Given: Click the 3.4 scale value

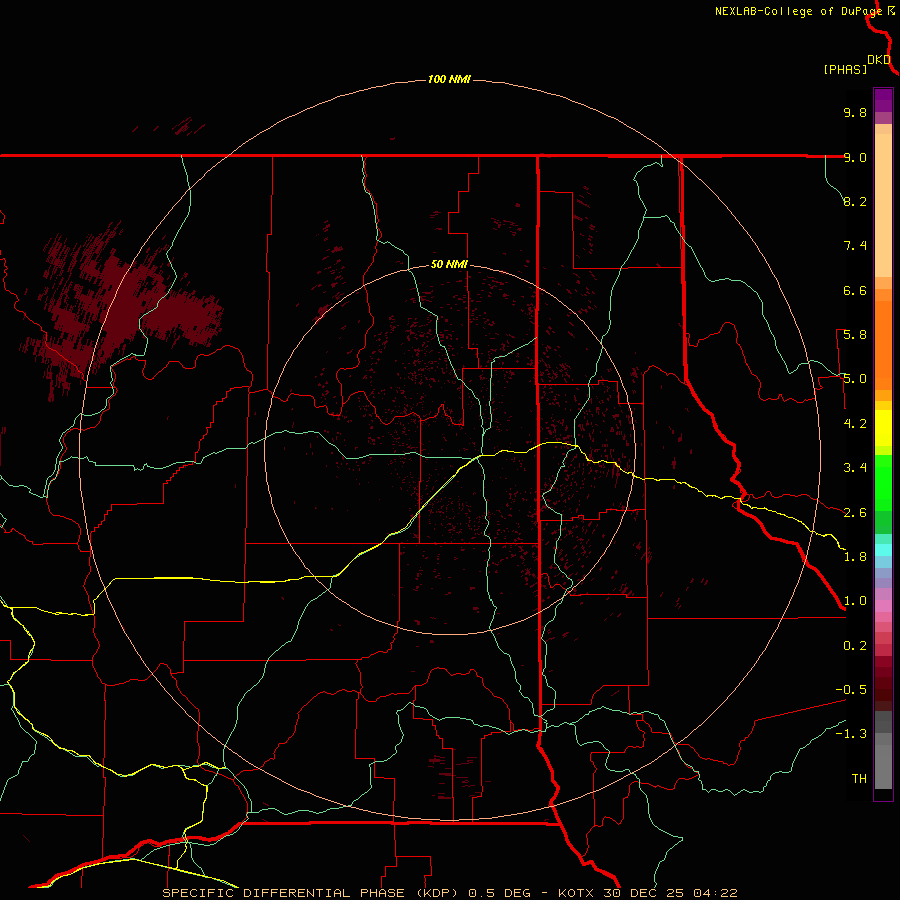Looking at the screenshot, I should tap(855, 468).
